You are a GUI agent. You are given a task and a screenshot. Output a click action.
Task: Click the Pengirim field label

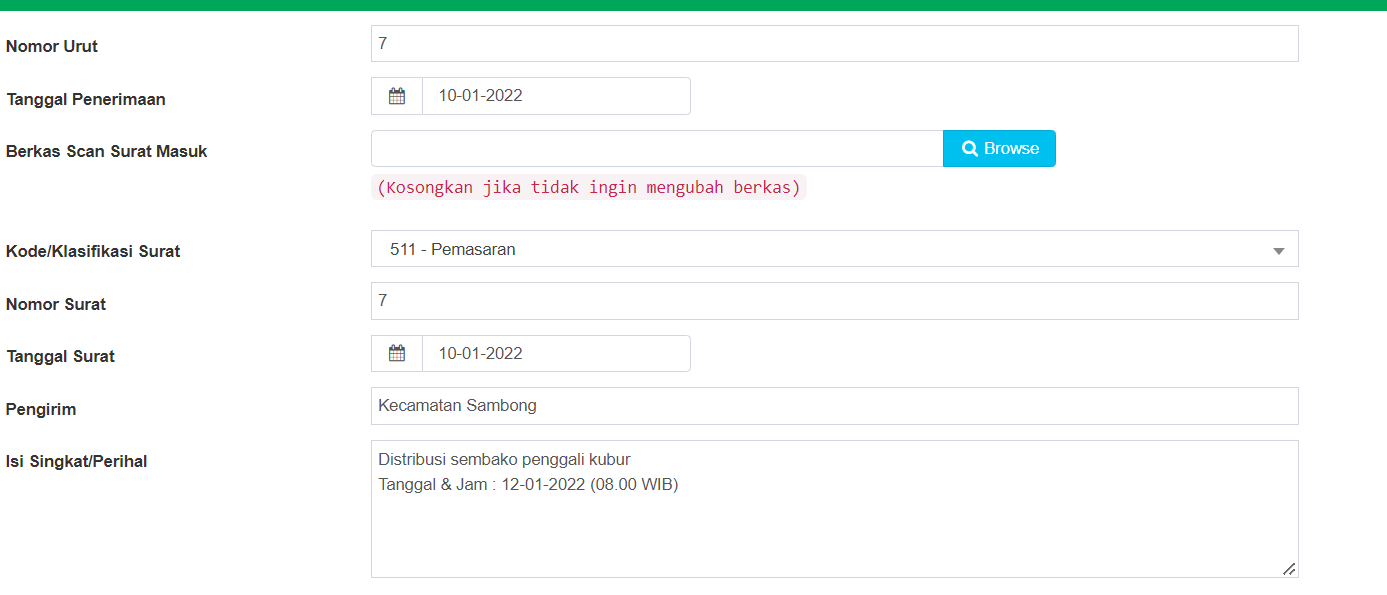coord(40,409)
